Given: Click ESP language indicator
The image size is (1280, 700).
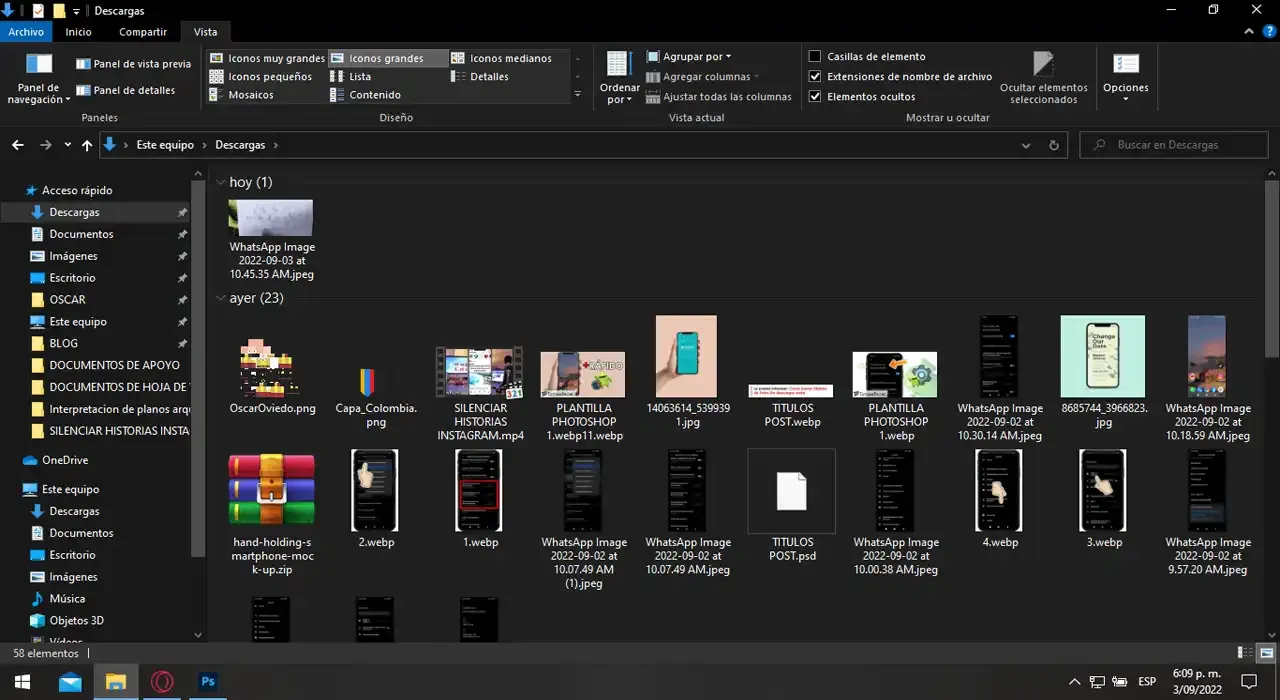Looking at the screenshot, I should pos(1147,682).
